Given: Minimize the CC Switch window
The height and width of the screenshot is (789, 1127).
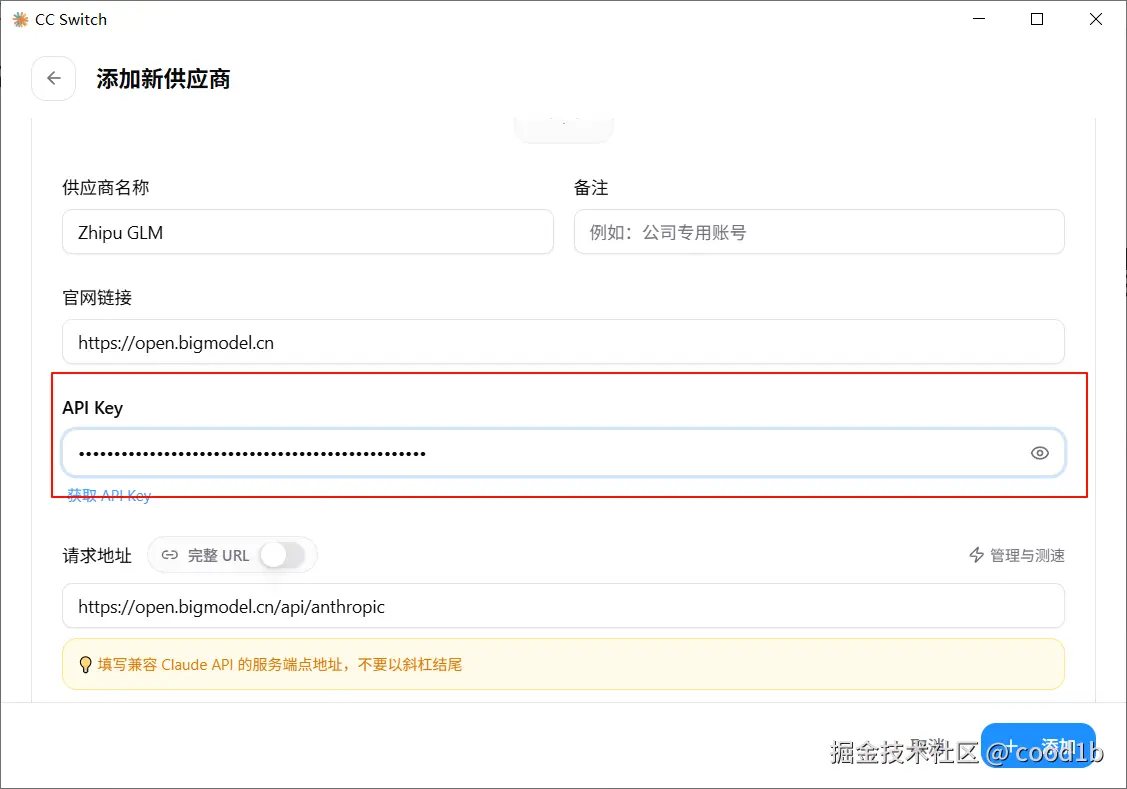Looking at the screenshot, I should [x=978, y=19].
